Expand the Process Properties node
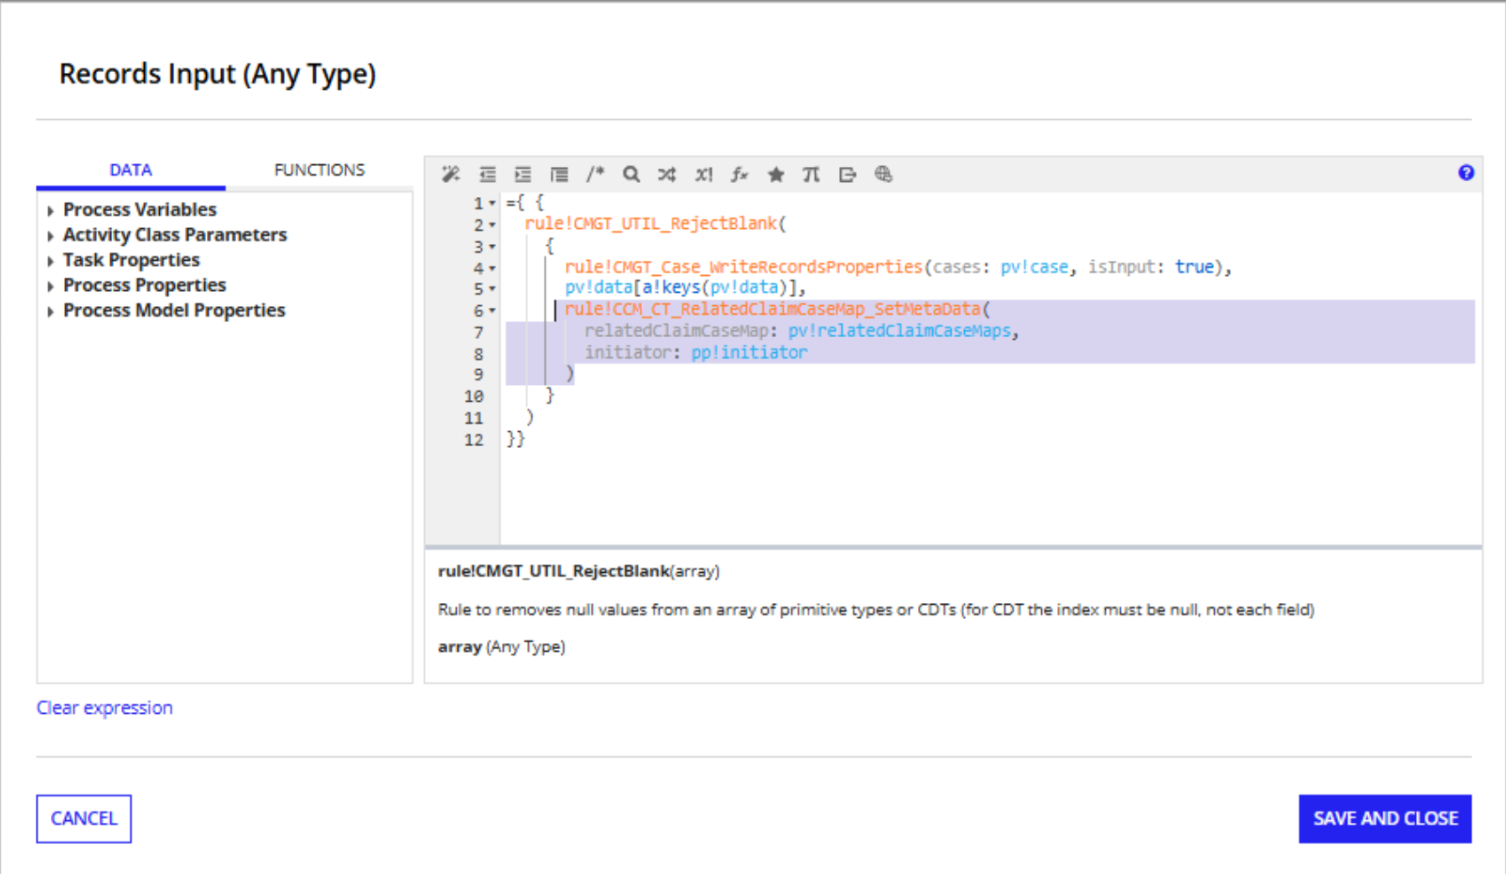Screen dimensions: 1506x874 pyautogui.click(x=50, y=286)
